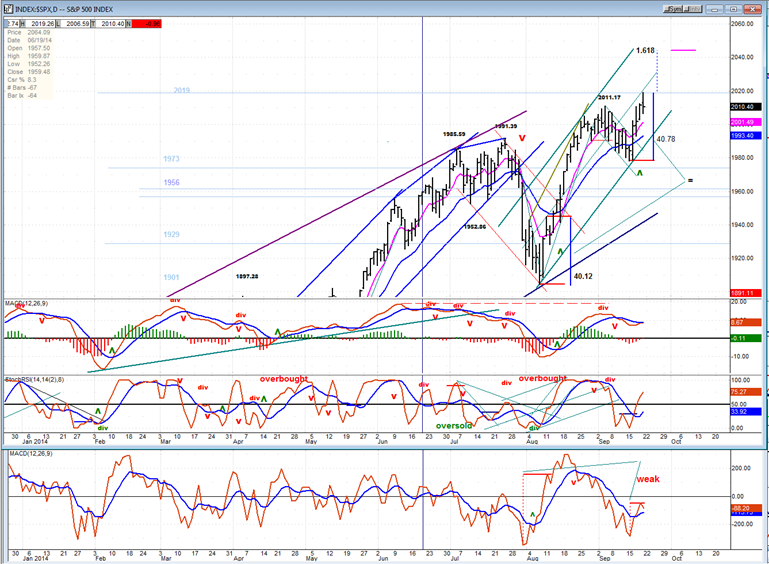The width and height of the screenshot is (769, 564).
Task: Click the magenta 2001.49 moving average tag
Action: pos(745,122)
